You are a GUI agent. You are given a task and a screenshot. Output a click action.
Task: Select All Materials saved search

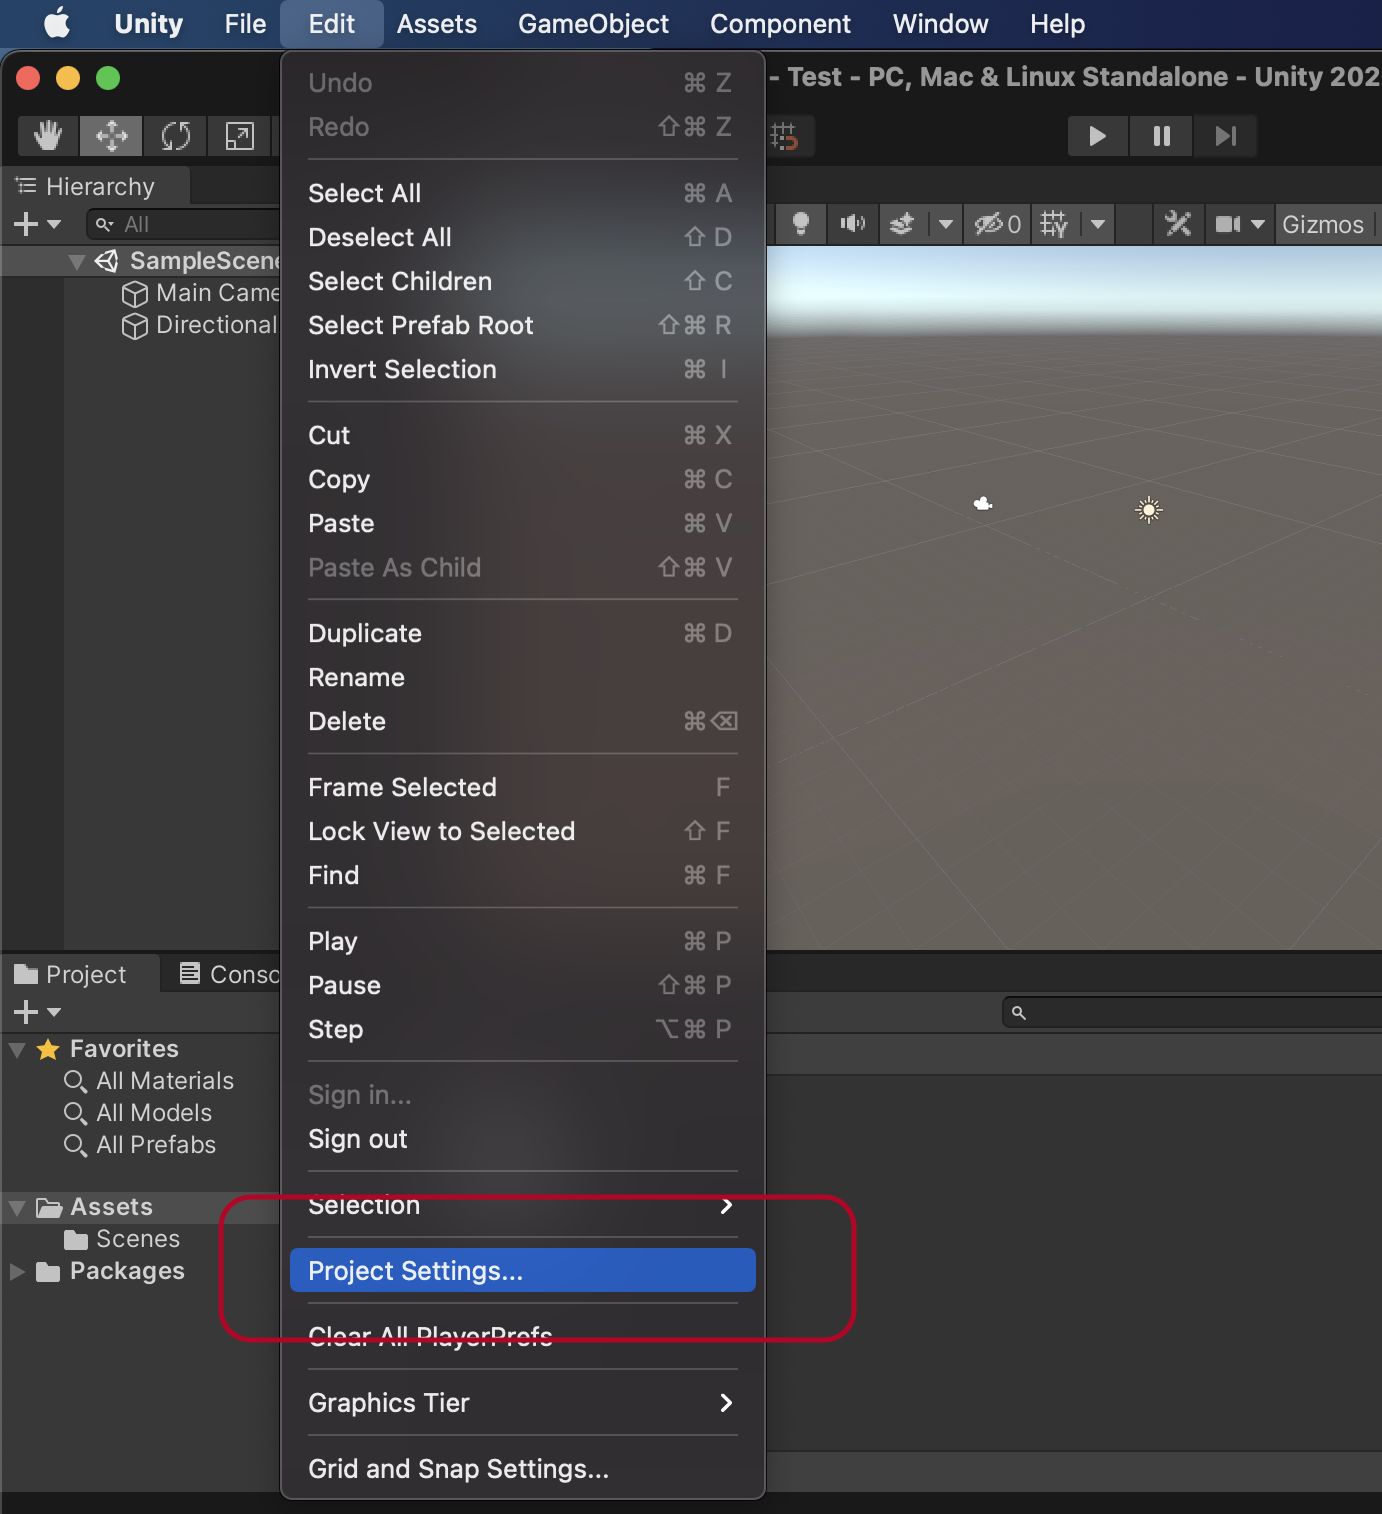(x=149, y=1081)
